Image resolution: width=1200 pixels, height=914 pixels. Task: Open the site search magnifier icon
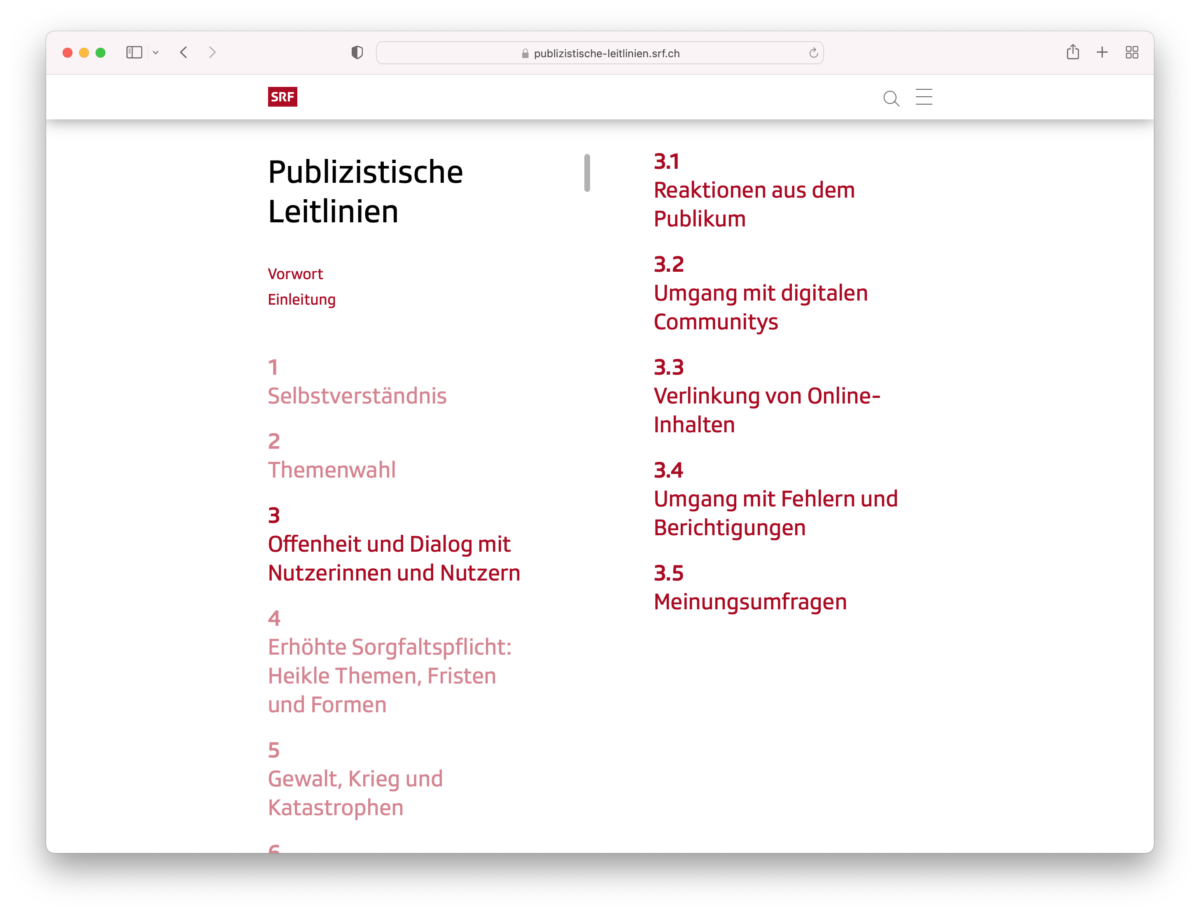tap(891, 98)
